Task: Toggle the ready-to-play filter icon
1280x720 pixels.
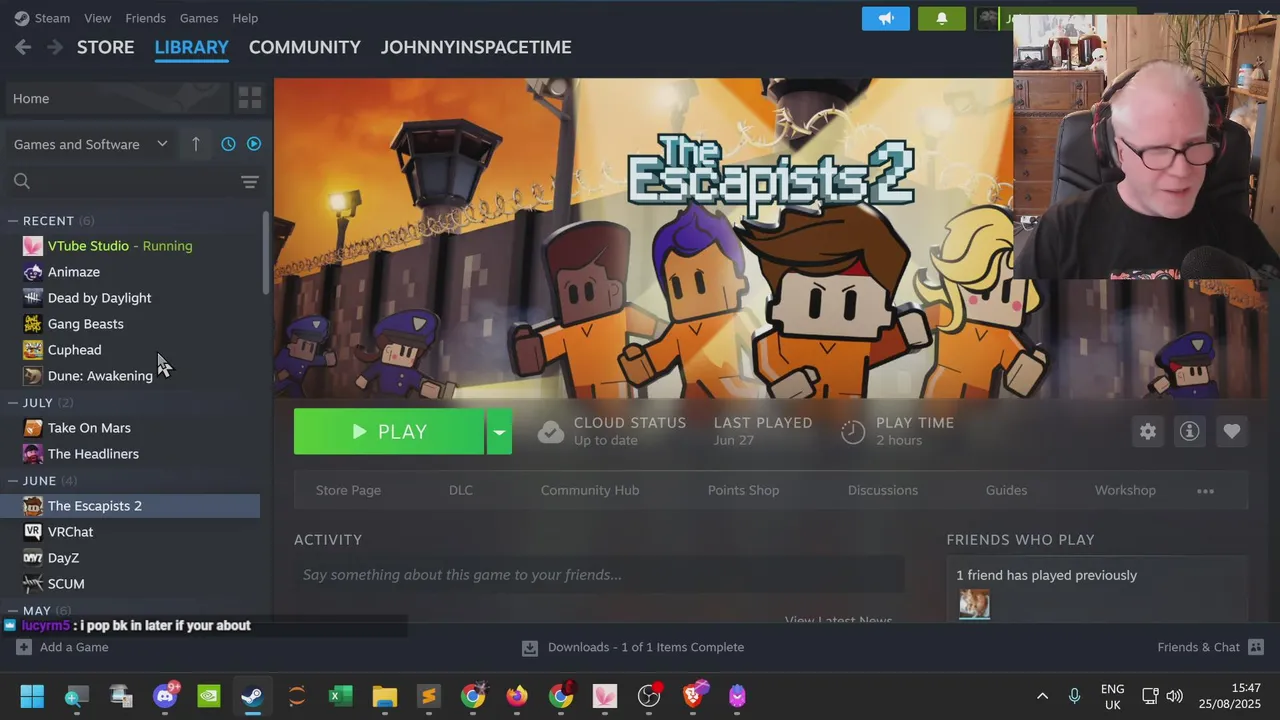Action: [x=254, y=144]
